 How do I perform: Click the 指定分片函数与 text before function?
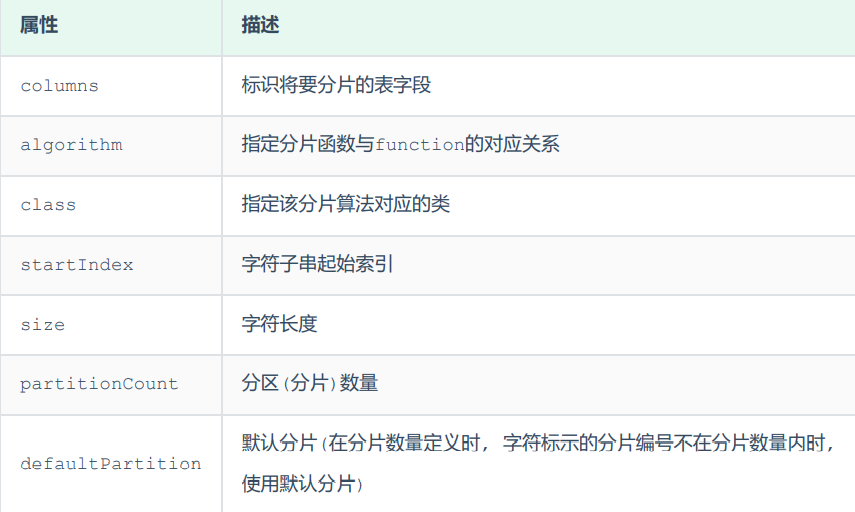(308, 145)
